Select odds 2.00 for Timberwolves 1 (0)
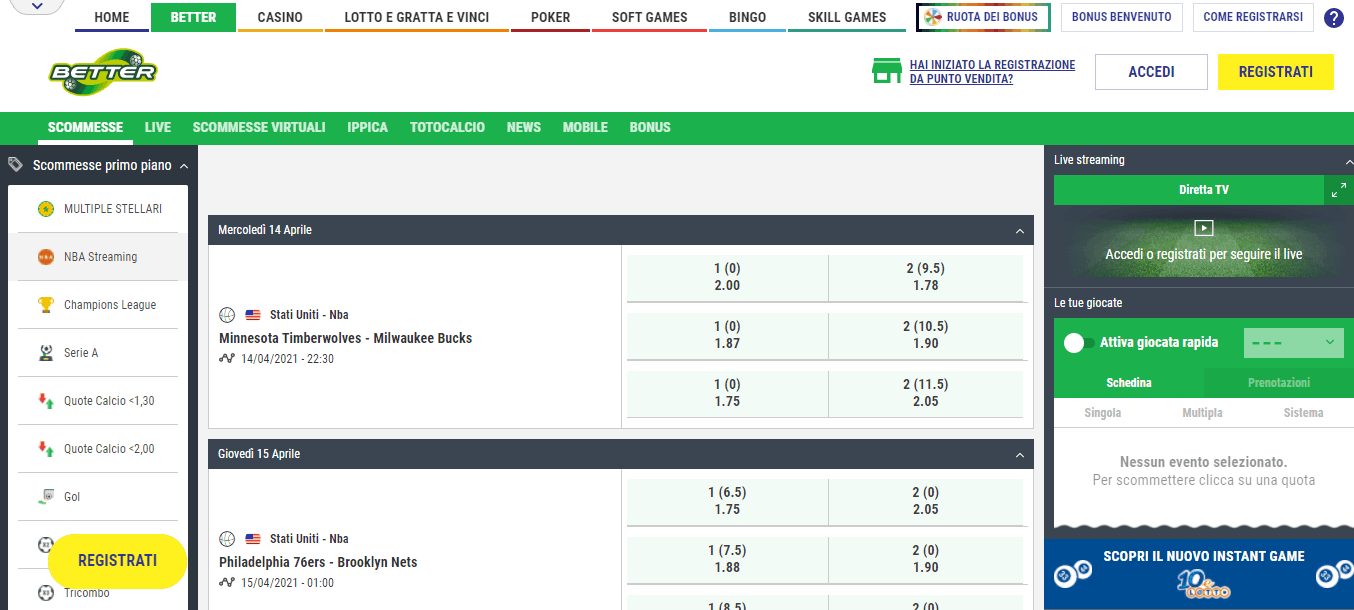Viewport: 1354px width, 610px height. pos(727,277)
